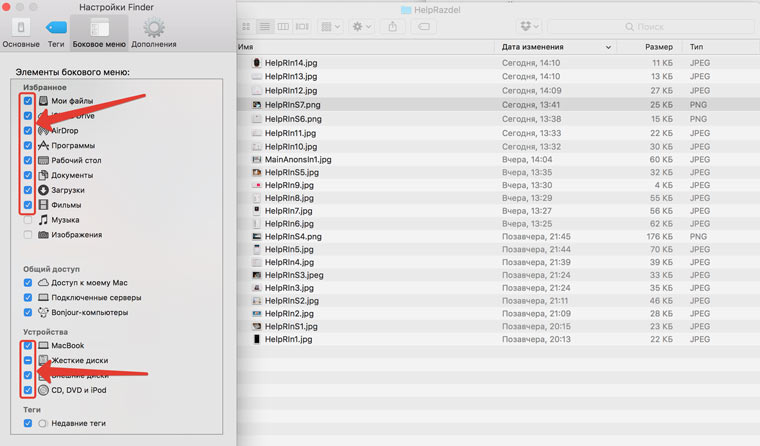
Task: Uncheck the Фильмы checkbox
Action: tap(28, 205)
